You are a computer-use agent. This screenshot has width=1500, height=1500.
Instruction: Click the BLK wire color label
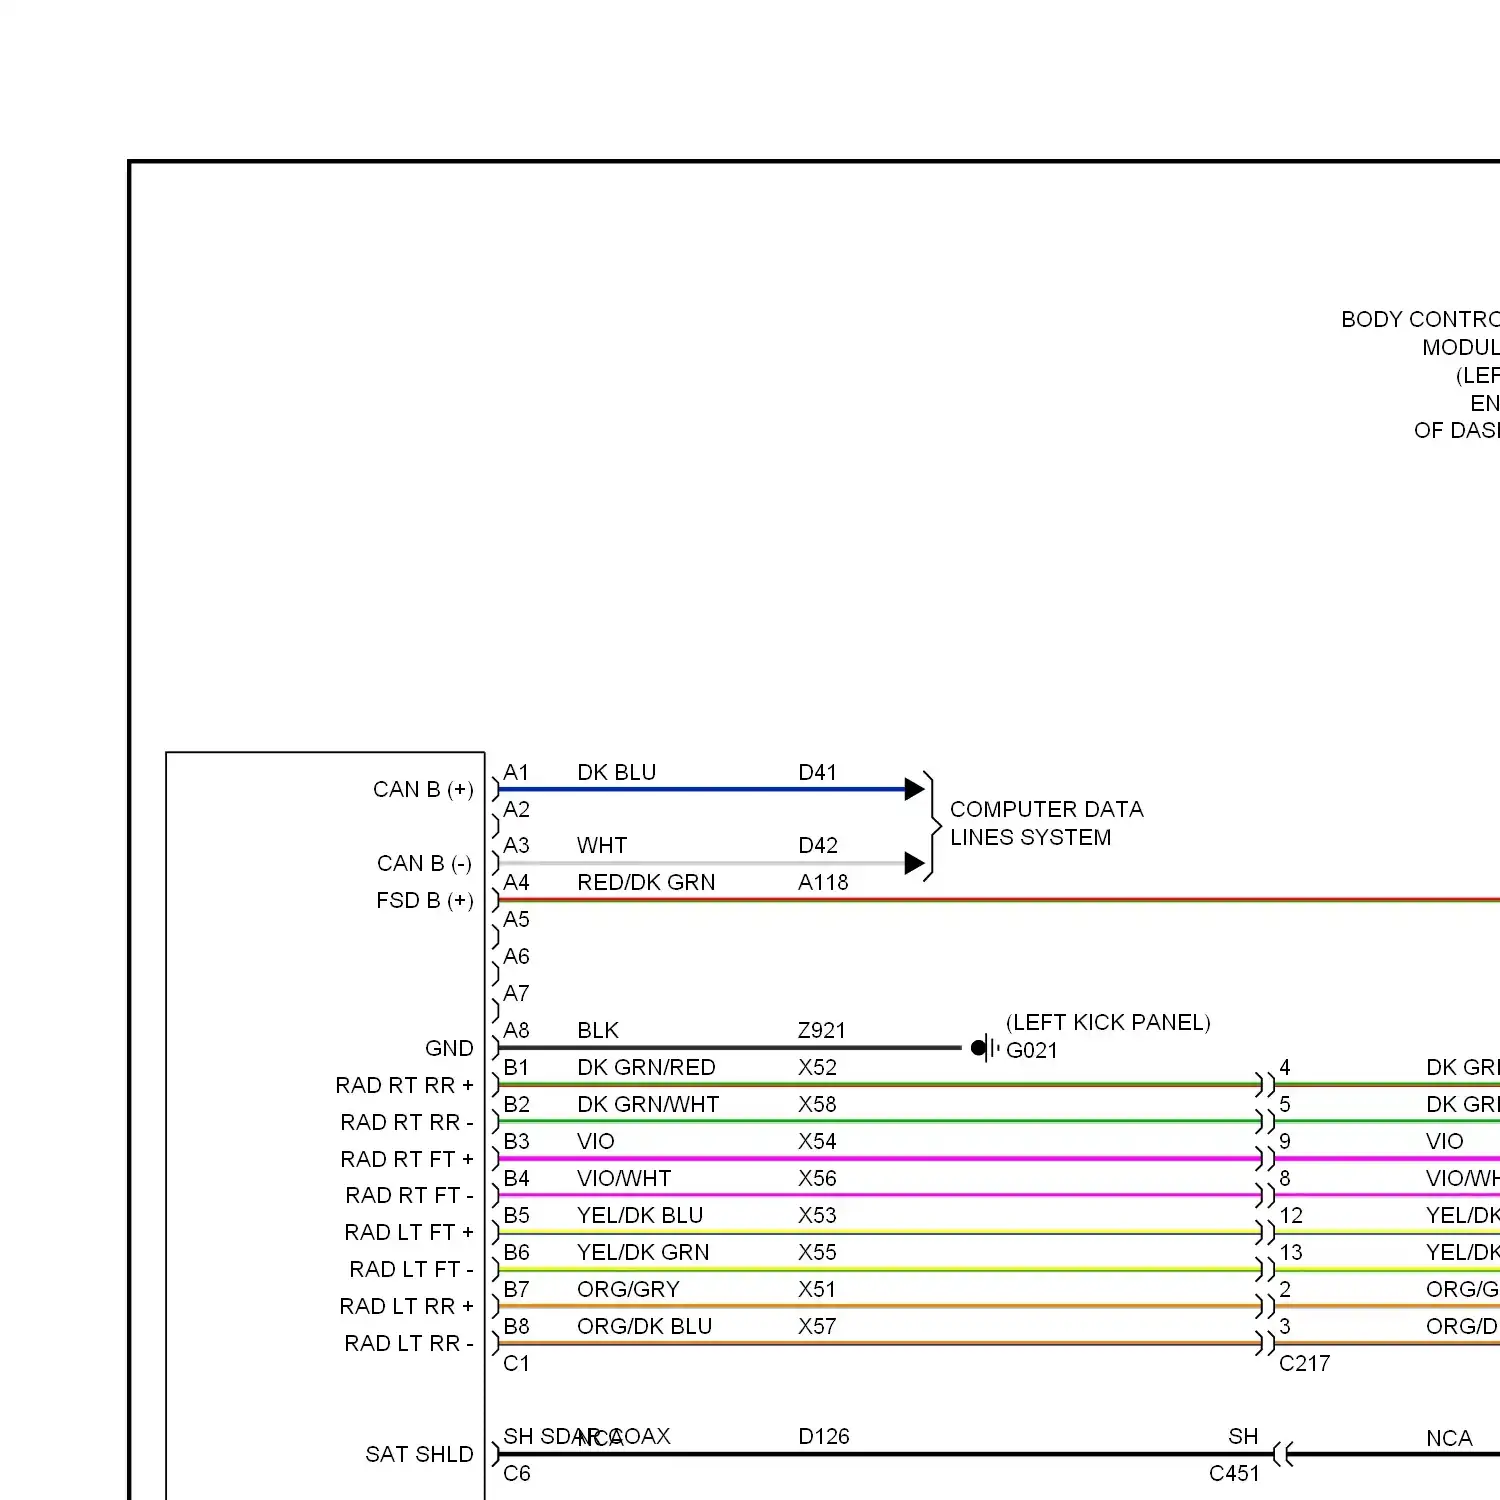tap(598, 1030)
